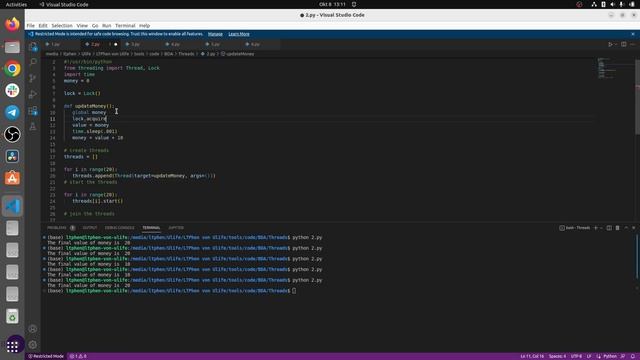Expand the BOA breadcrumb folder
The image size is (640, 360).
tap(169, 54)
